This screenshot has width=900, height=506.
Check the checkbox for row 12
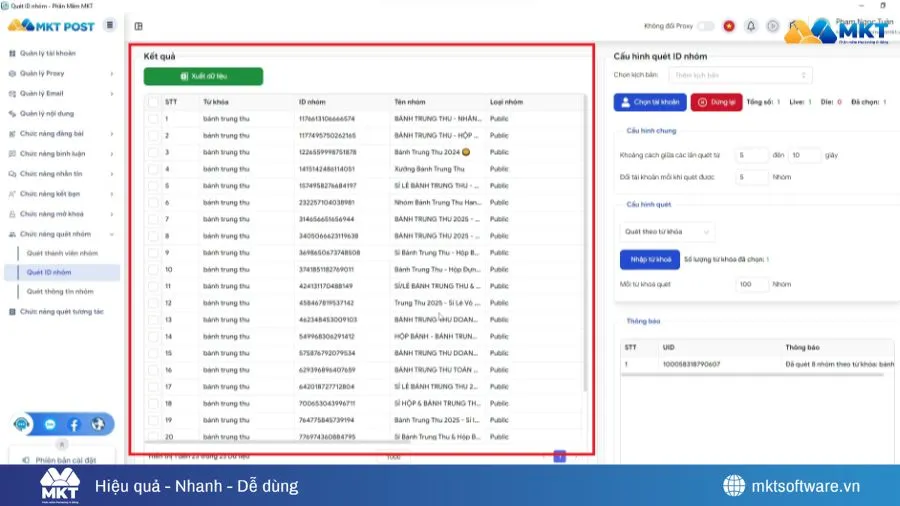pos(153,303)
